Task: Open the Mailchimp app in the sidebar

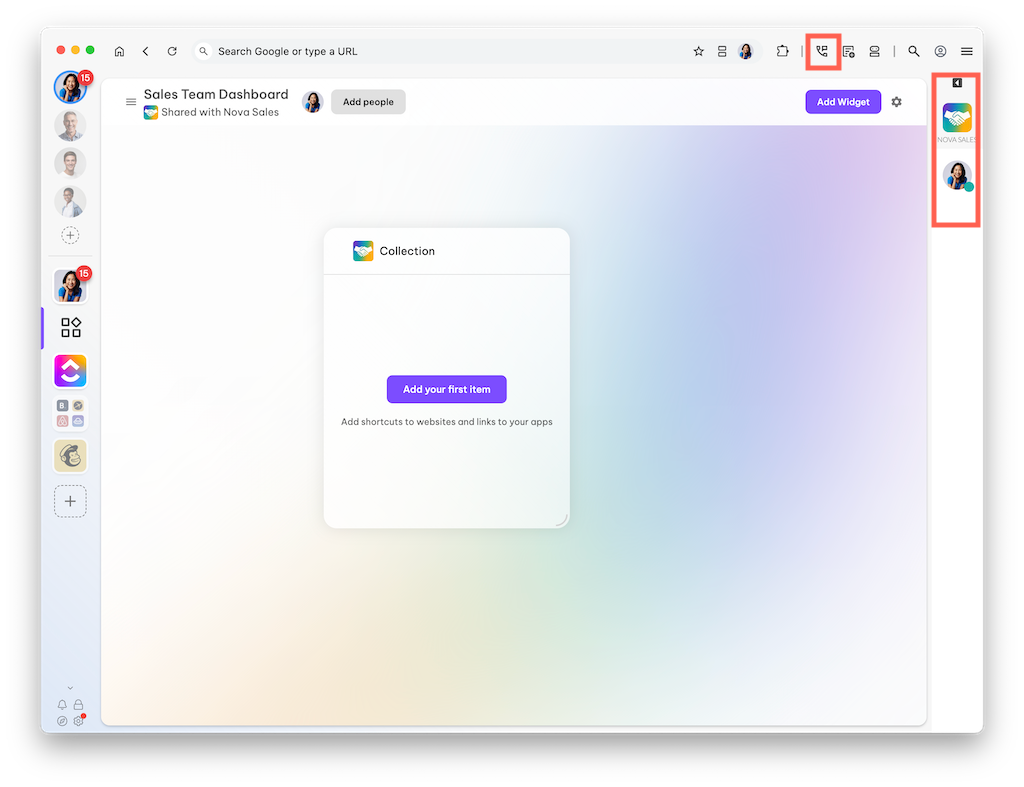Action: 71,456
